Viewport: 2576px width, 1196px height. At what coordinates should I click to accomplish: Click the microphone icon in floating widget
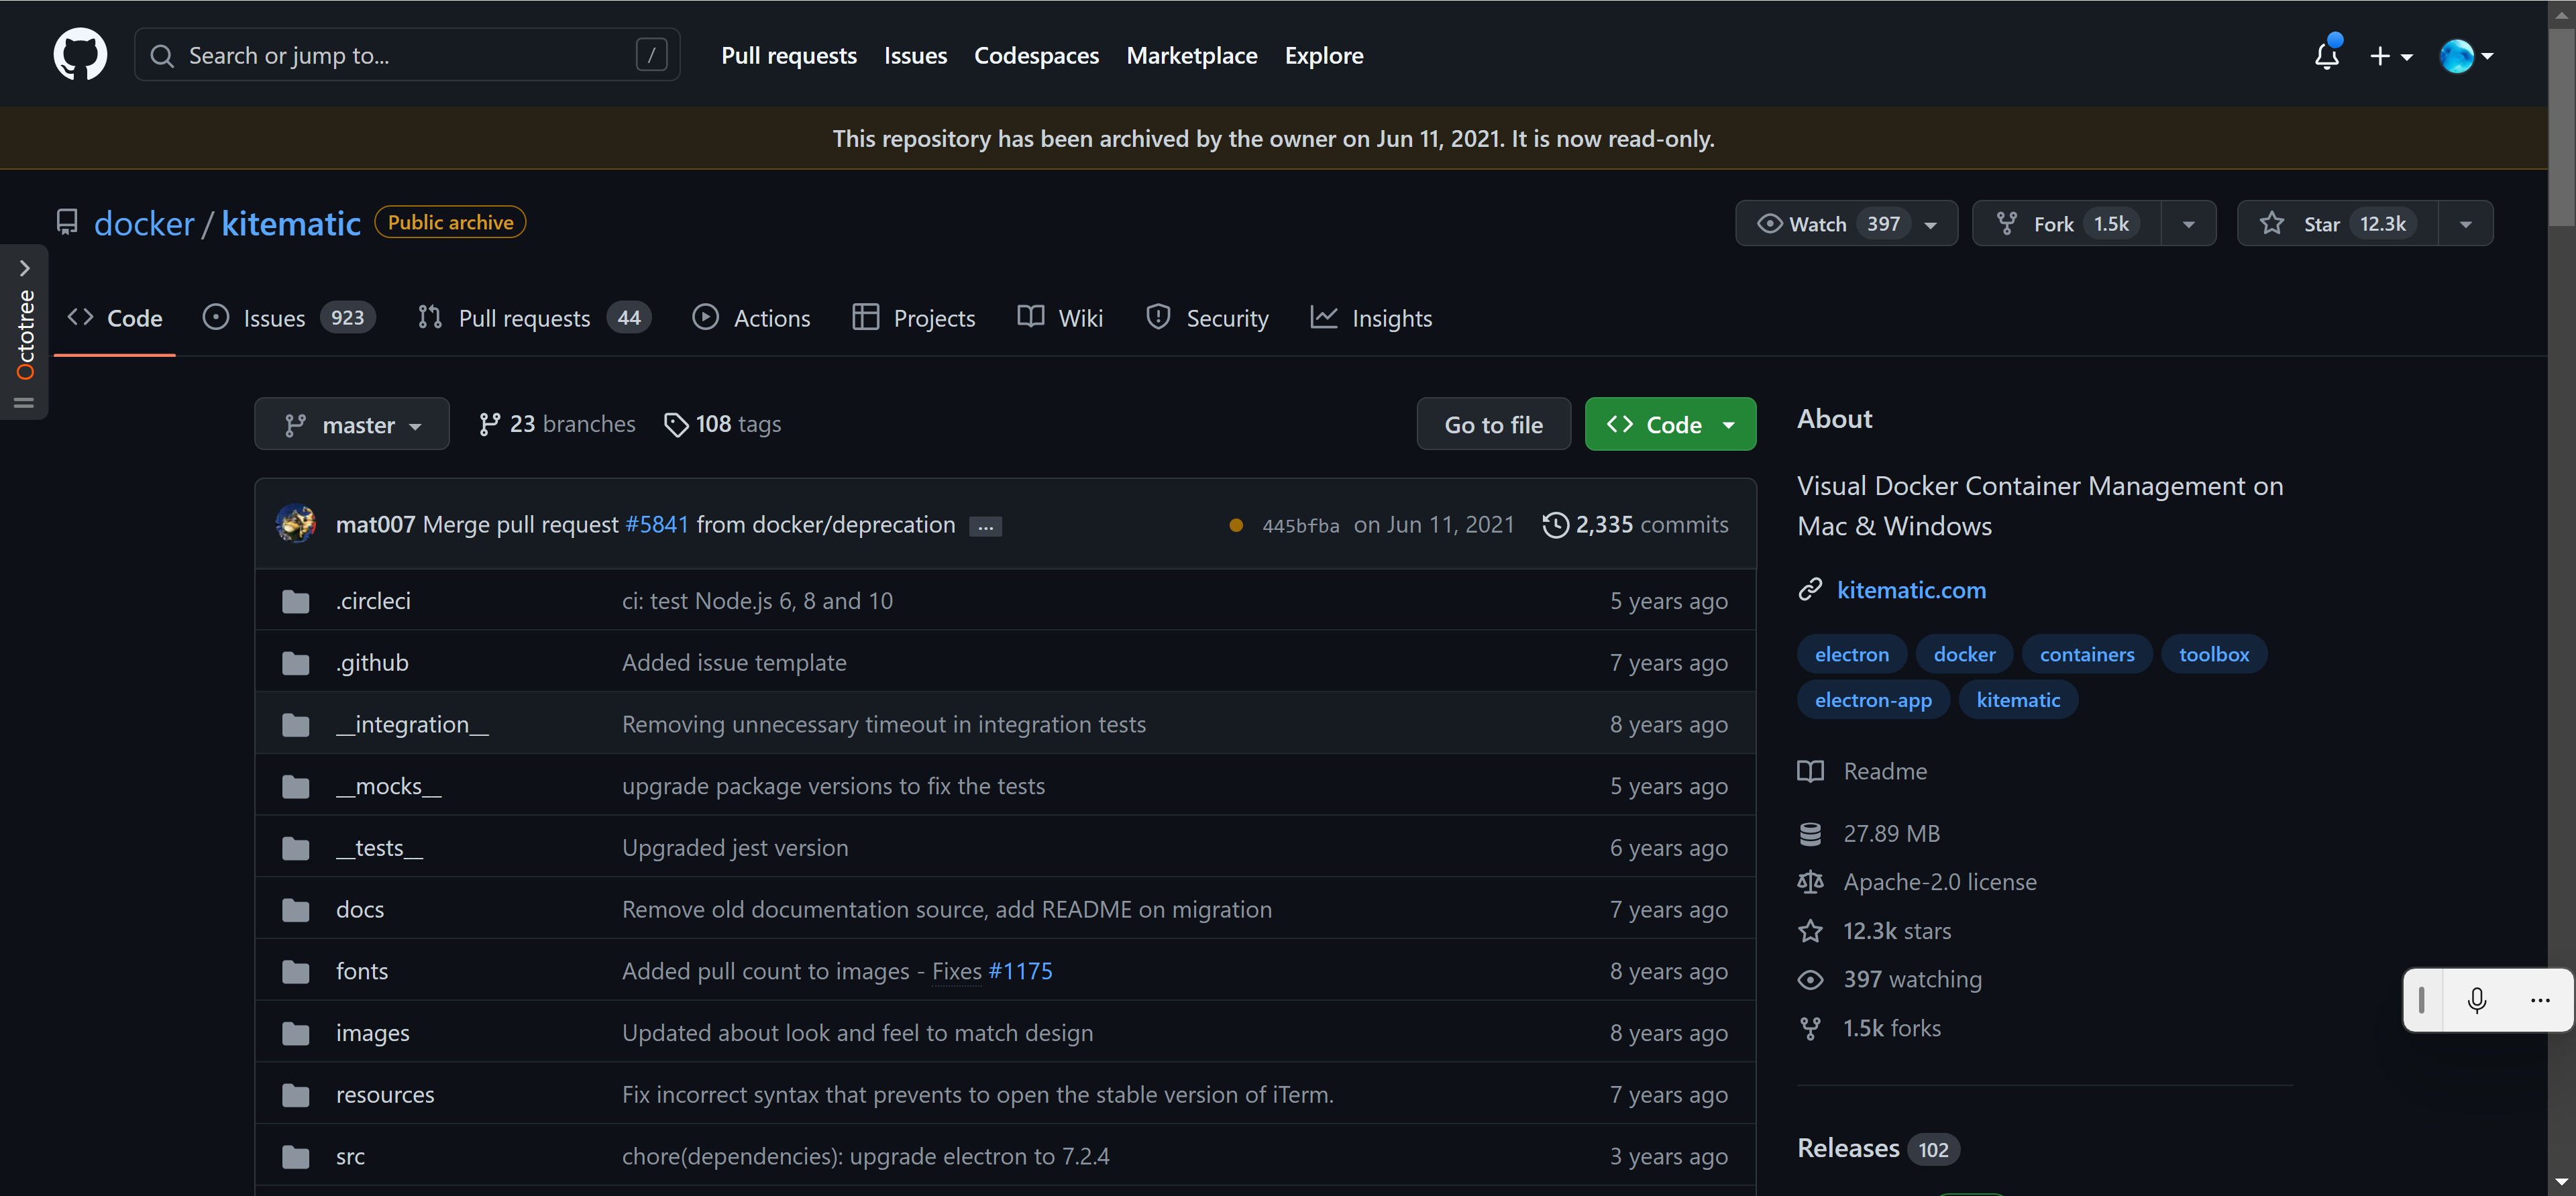(x=2476, y=1000)
